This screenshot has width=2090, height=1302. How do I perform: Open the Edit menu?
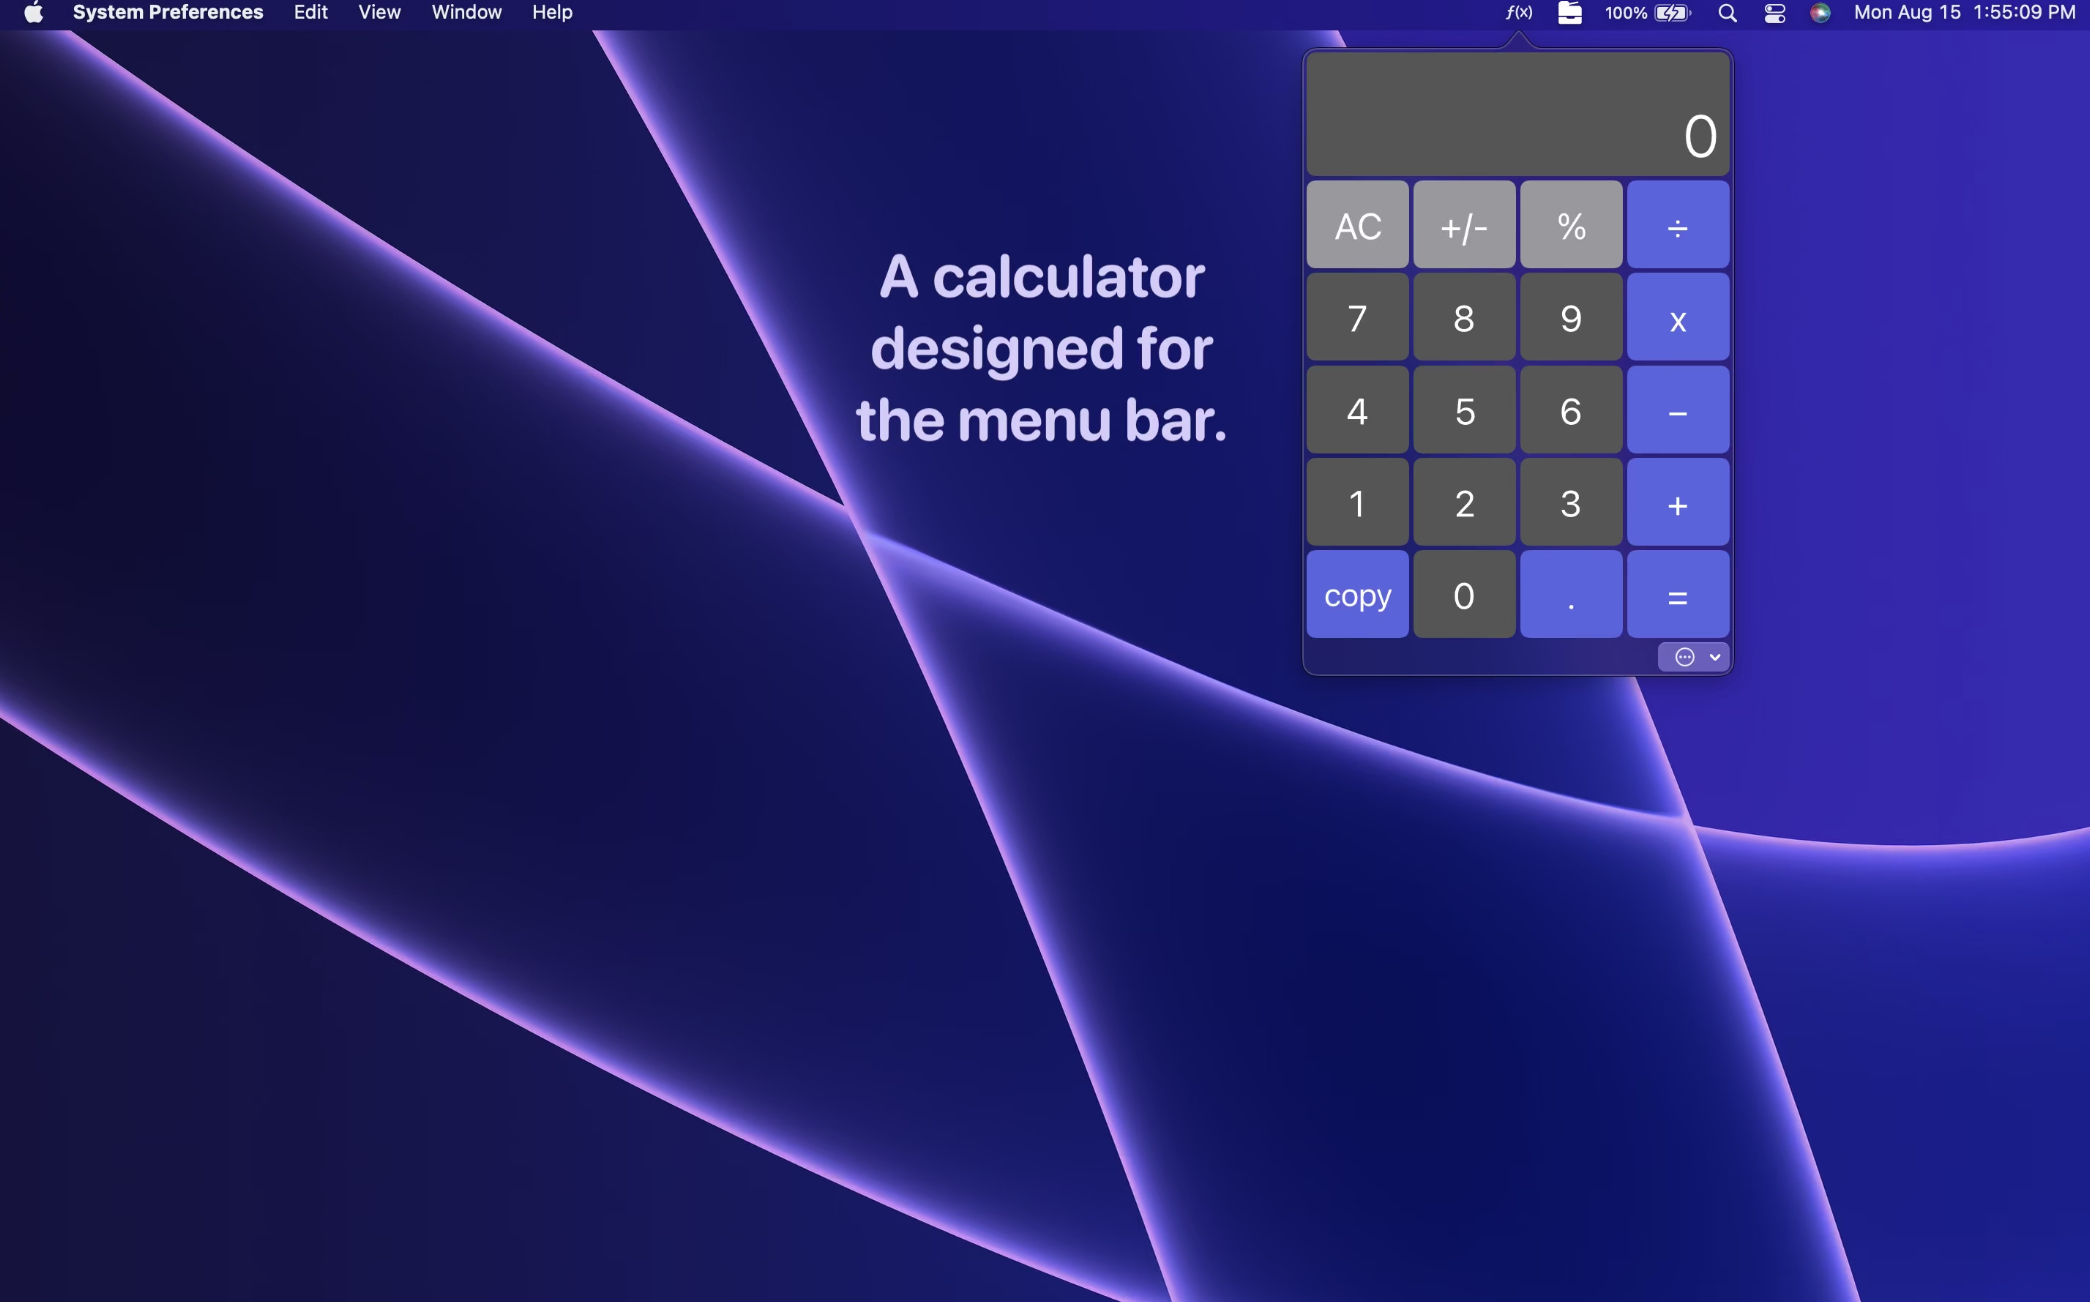(310, 13)
